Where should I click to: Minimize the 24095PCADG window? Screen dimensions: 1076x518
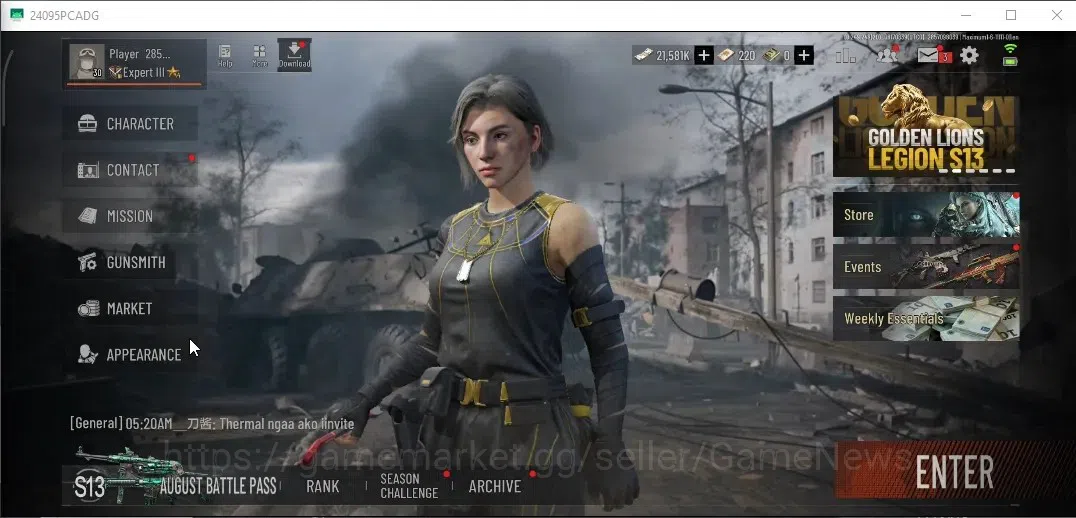click(x=966, y=15)
